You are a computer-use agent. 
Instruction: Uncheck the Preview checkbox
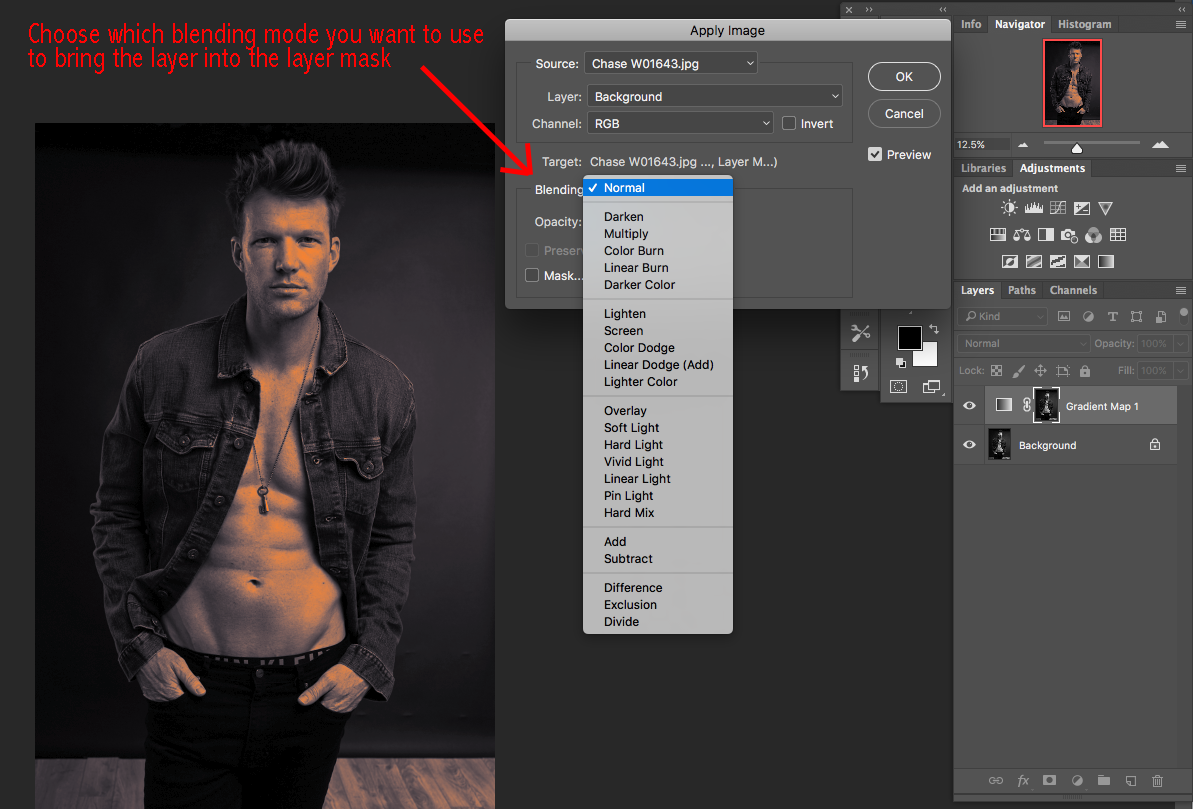[873, 154]
